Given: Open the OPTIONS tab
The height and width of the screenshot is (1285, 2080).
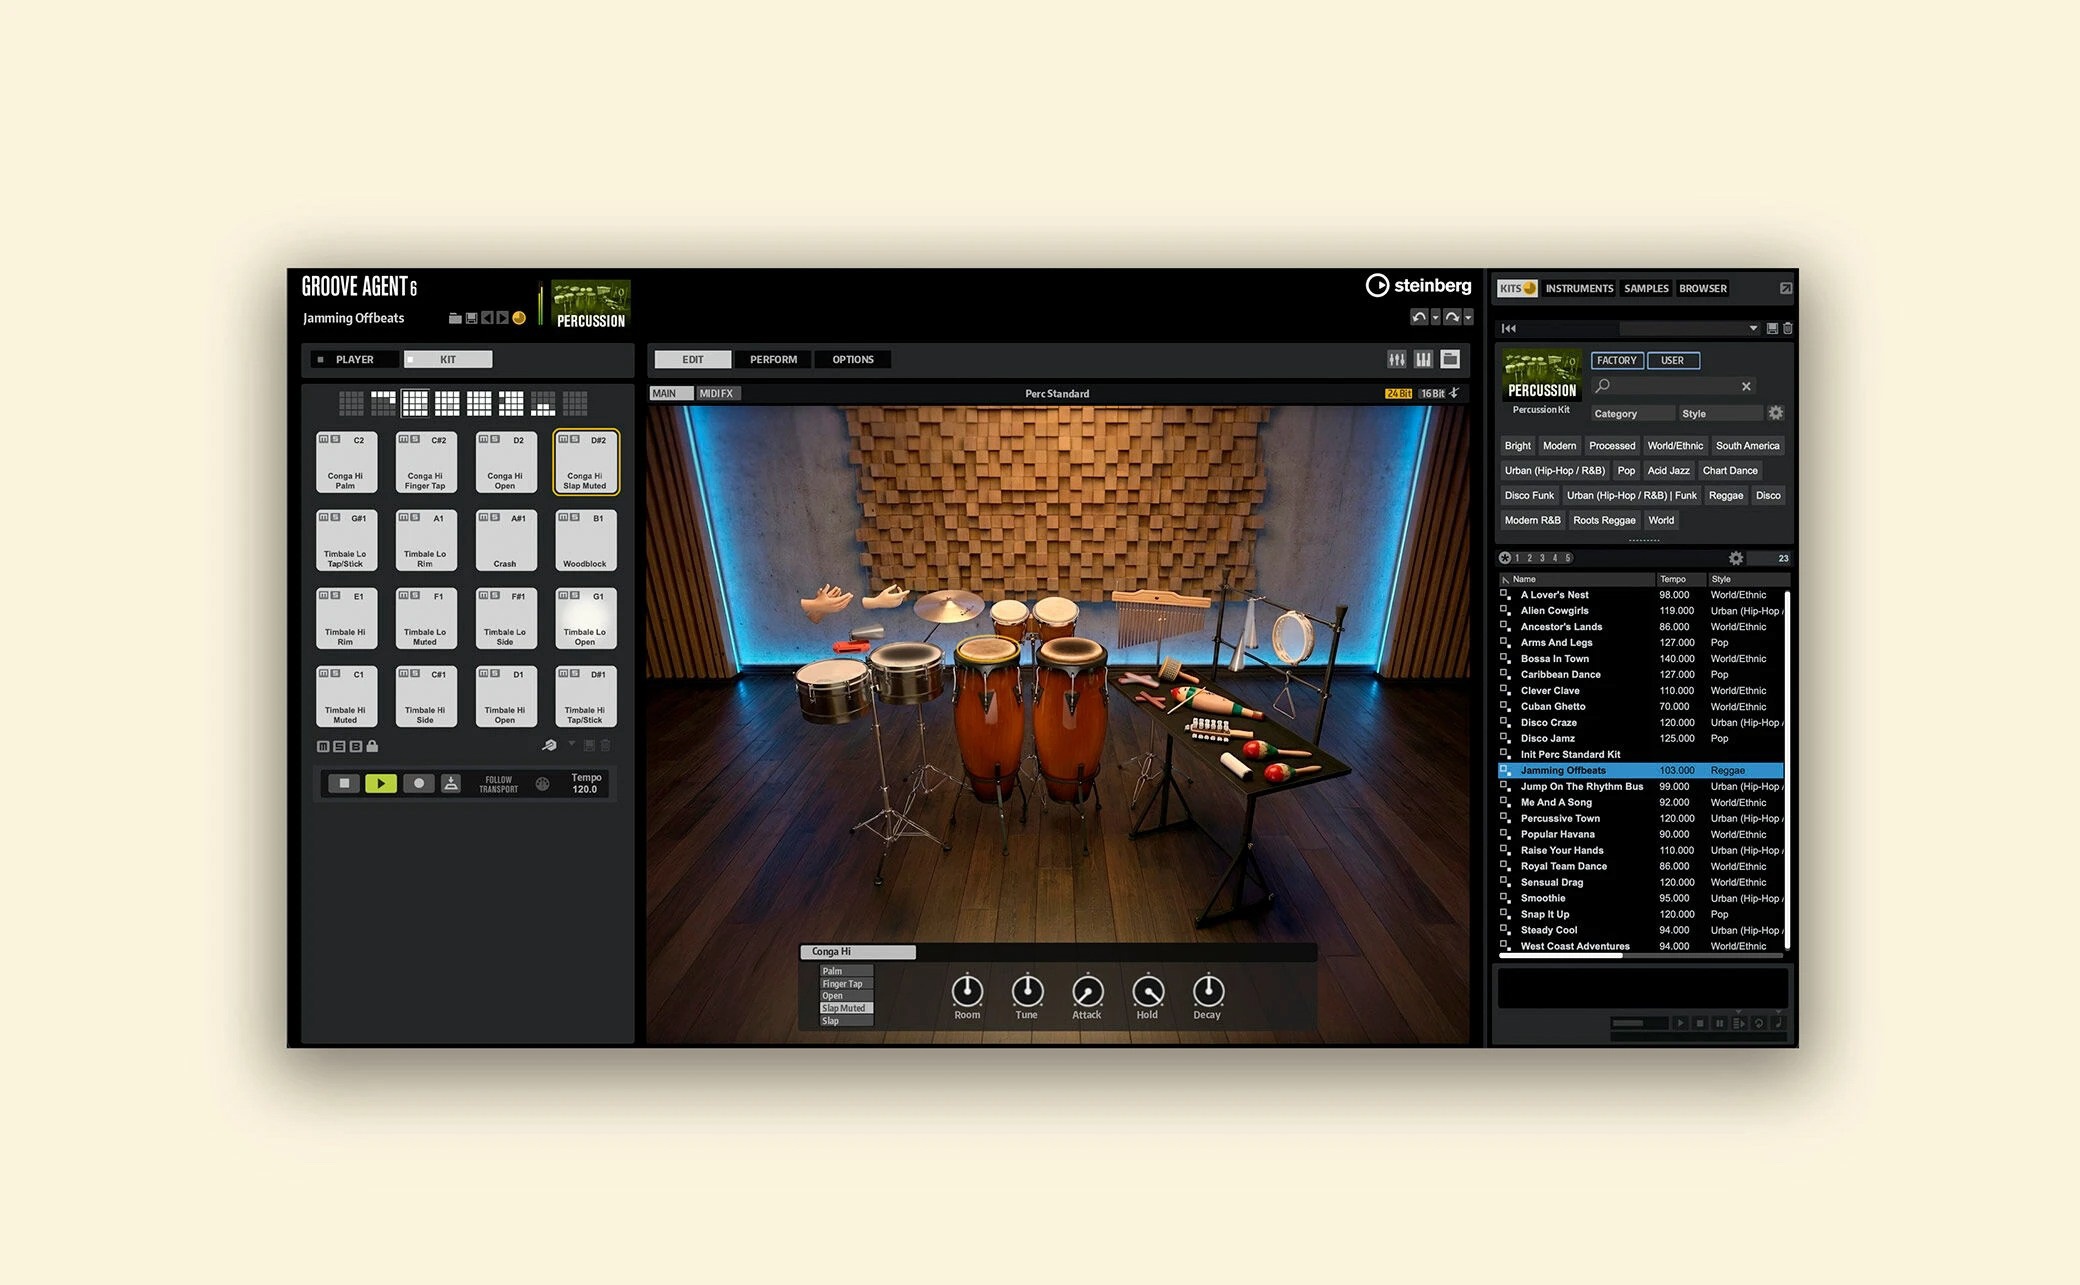Looking at the screenshot, I should click(853, 359).
